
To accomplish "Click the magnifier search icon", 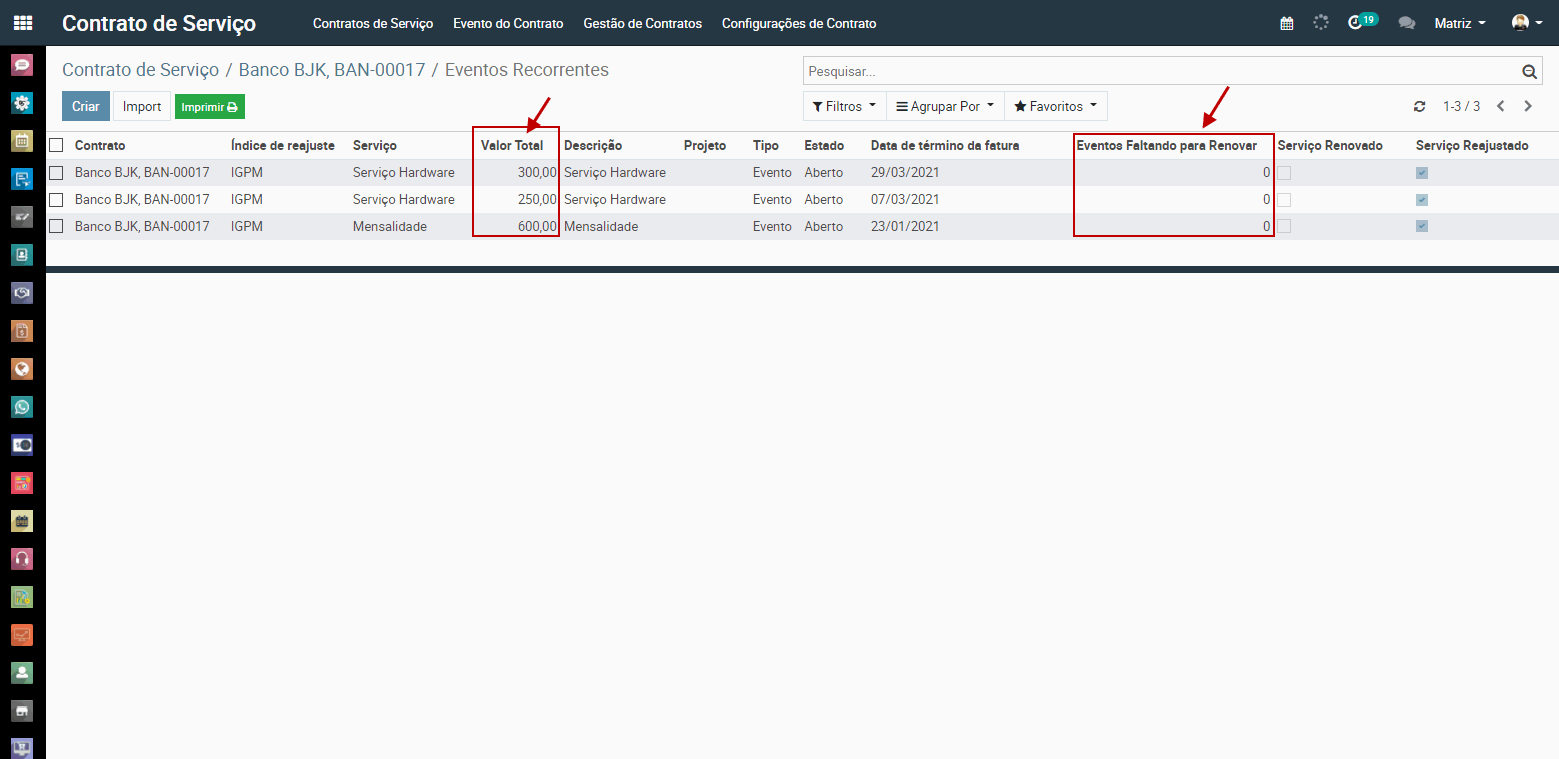I will tap(1528, 72).
